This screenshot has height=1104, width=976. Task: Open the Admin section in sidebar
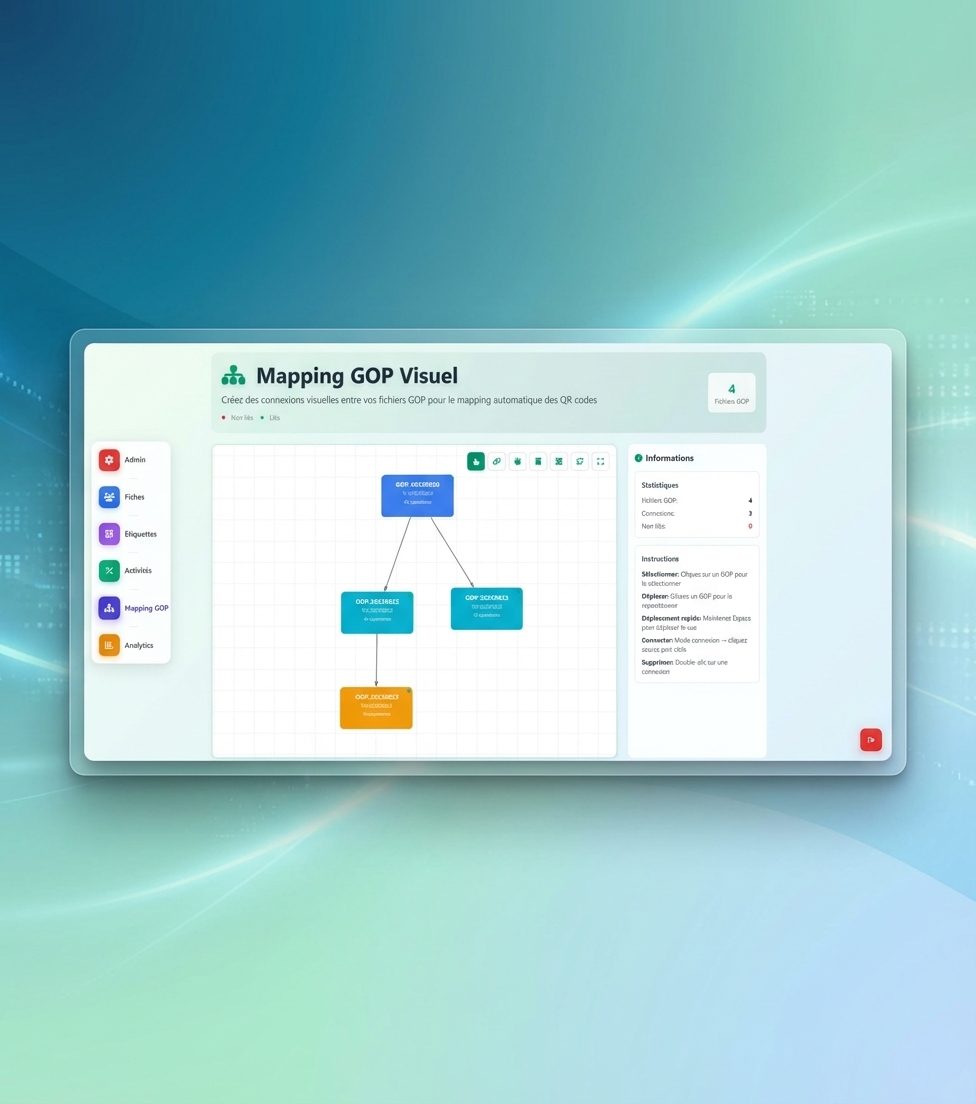pos(131,460)
